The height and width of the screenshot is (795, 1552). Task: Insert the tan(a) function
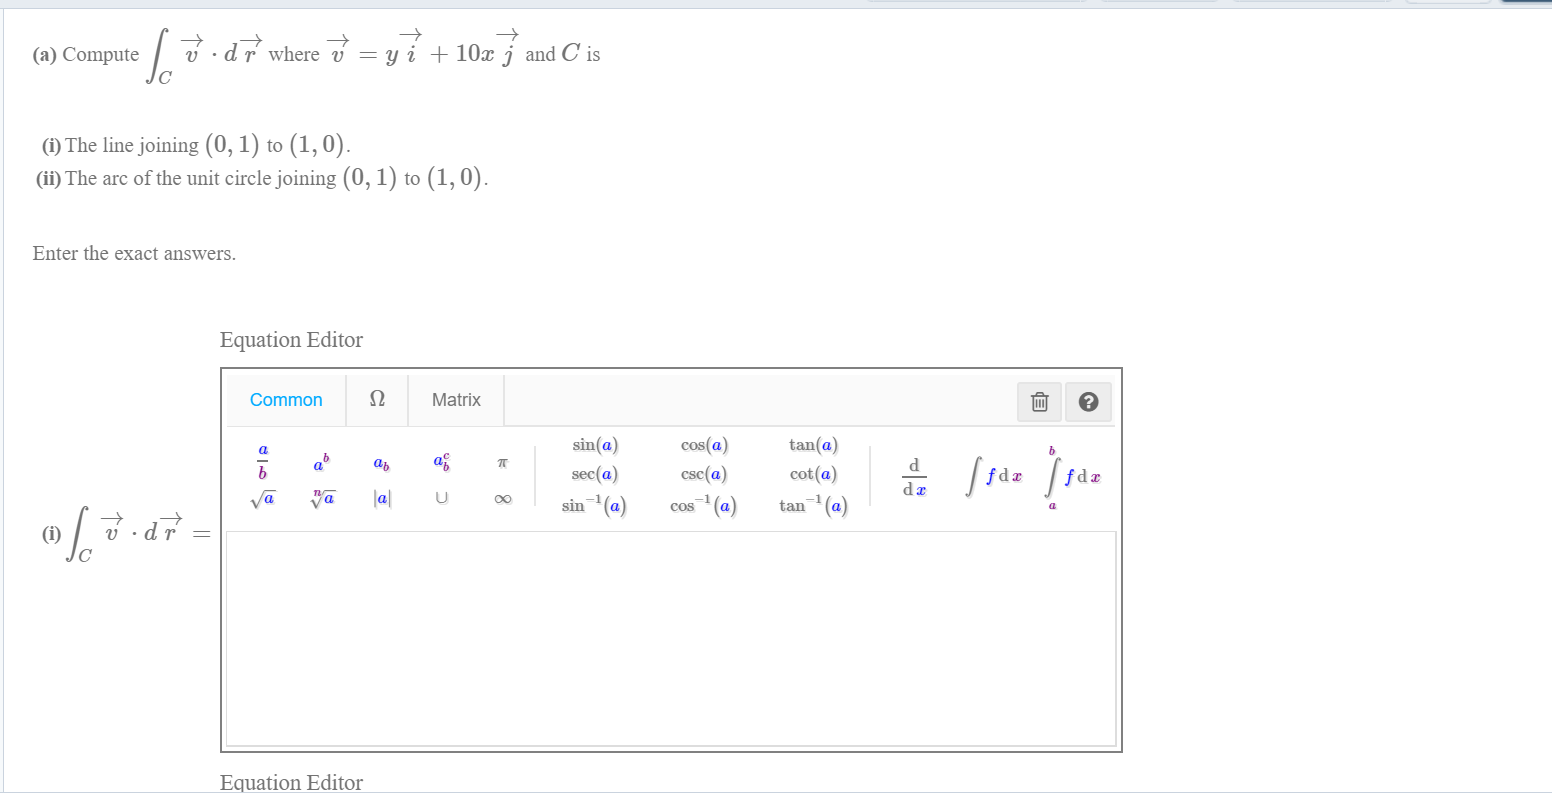pos(813,445)
